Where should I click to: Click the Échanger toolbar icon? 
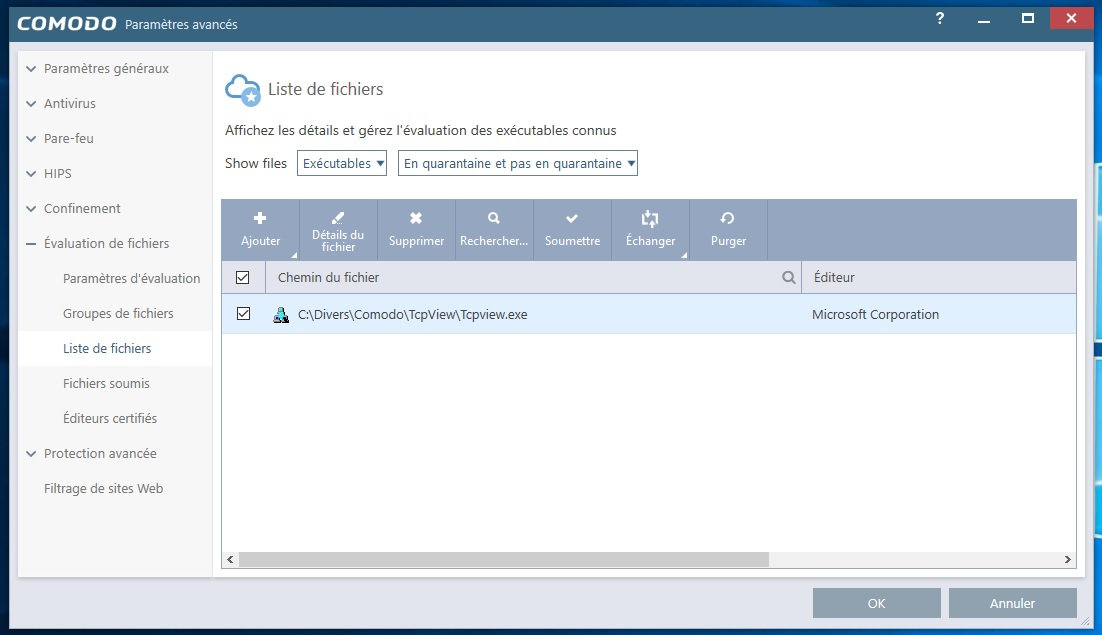(650, 219)
